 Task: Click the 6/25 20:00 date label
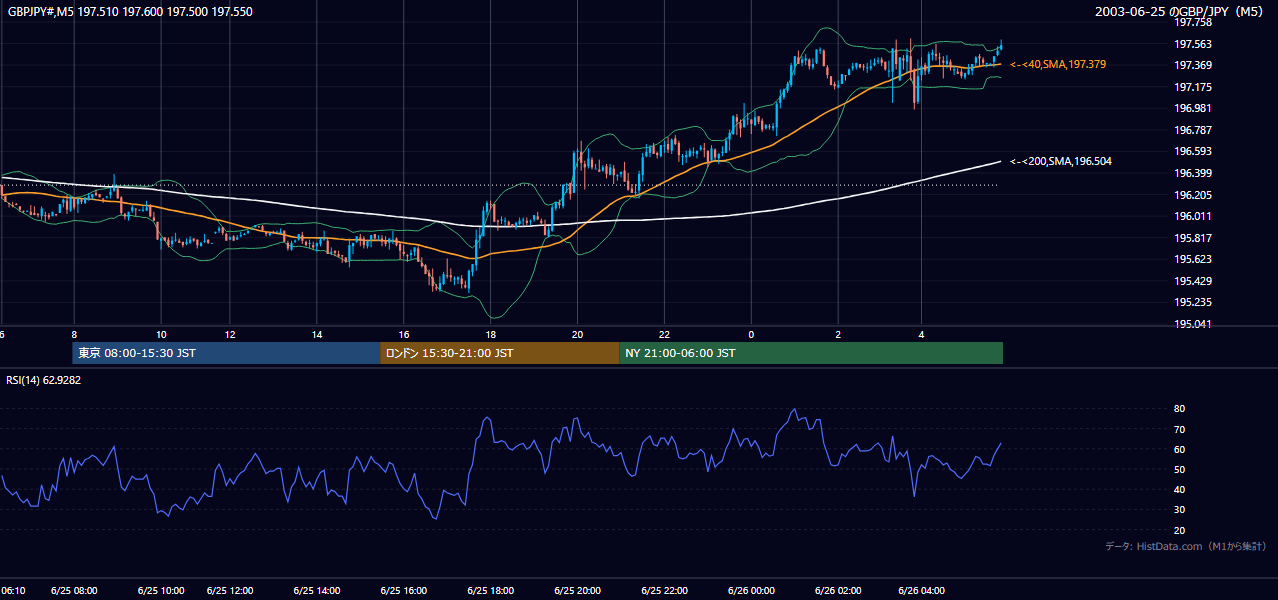(576, 591)
